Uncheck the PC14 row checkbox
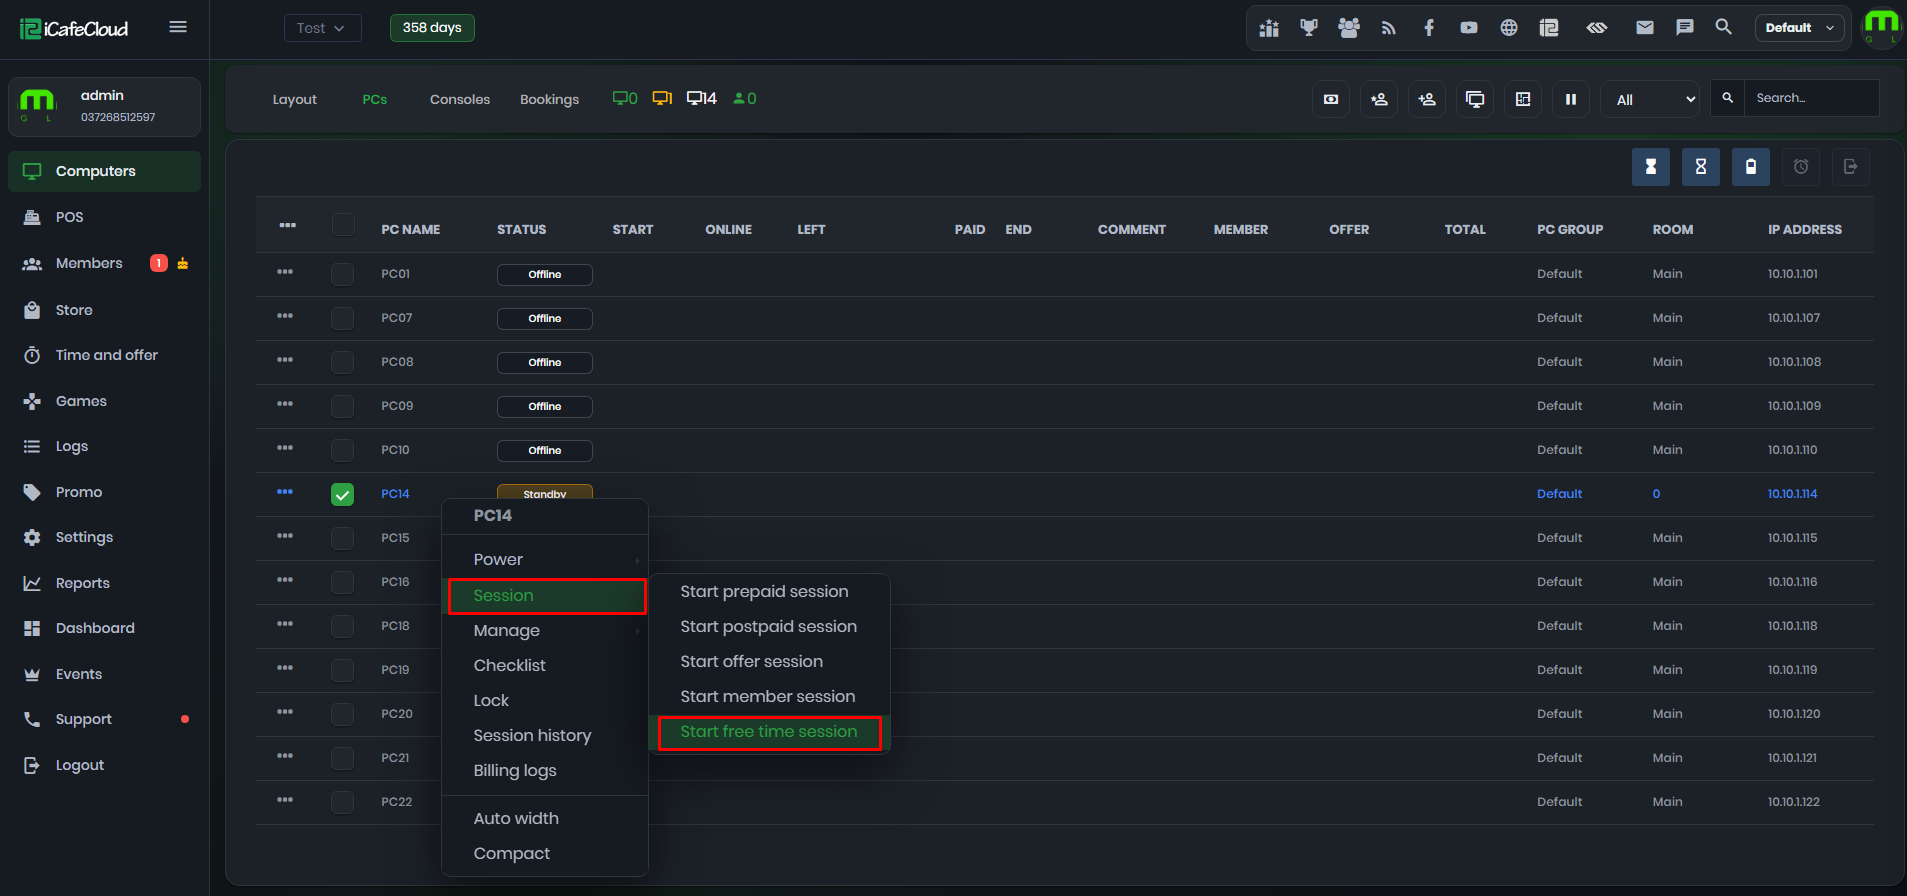The image size is (1907, 896). coord(342,494)
